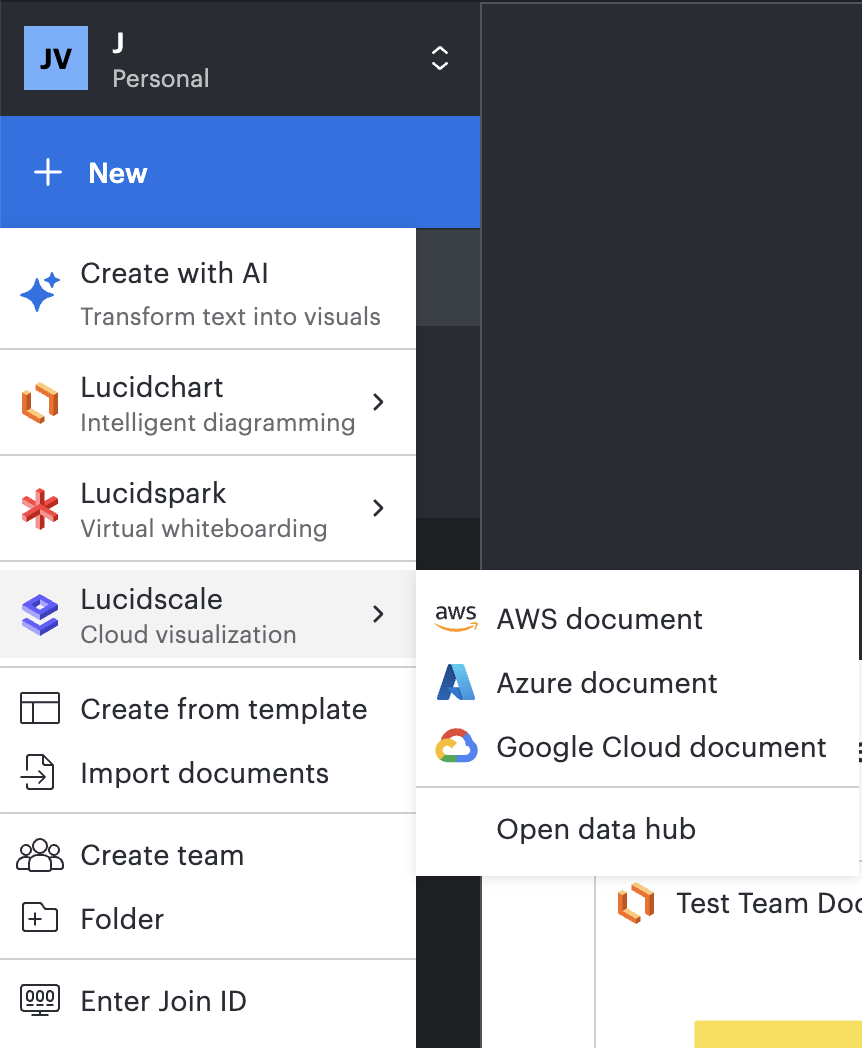Create an AWS document
Image resolution: width=862 pixels, height=1048 pixels.
click(x=637, y=619)
